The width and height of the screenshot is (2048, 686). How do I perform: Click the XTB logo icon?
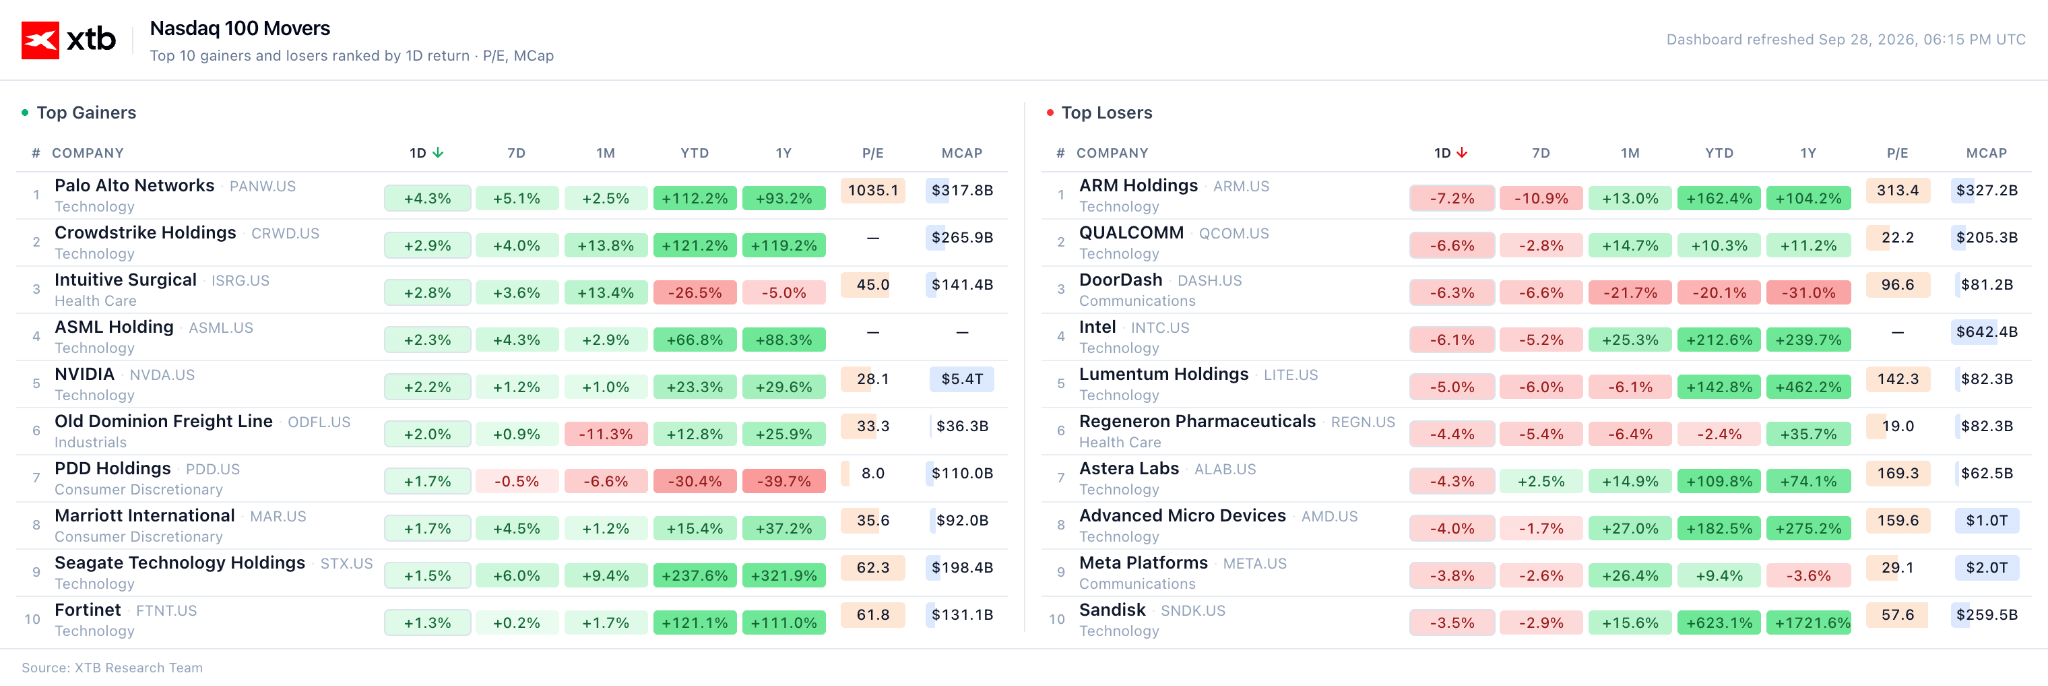tap(41, 40)
